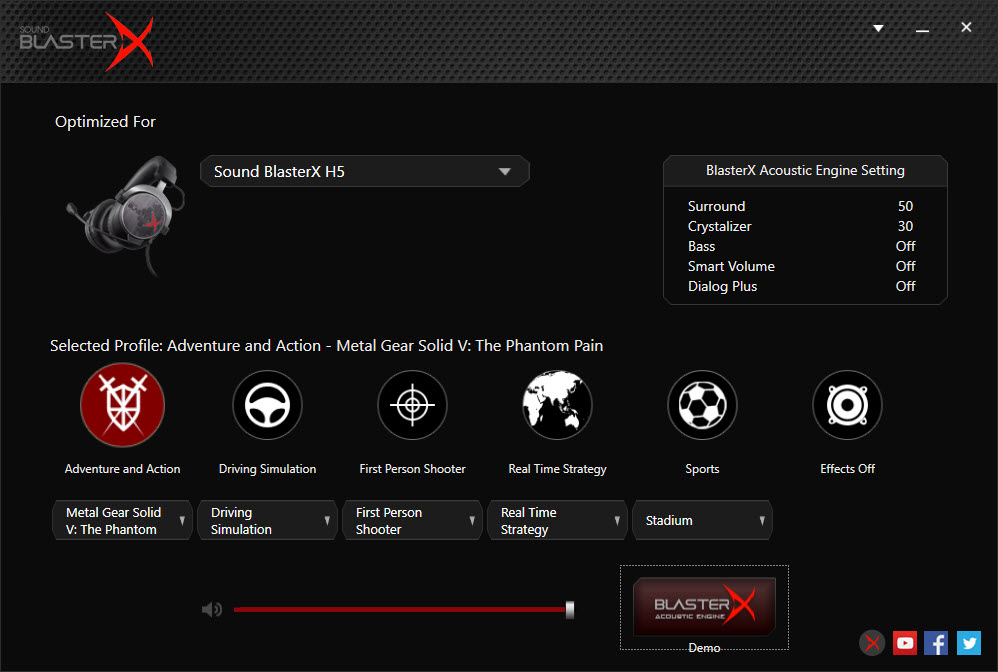Play the BlasterX Acoustic Engine Demo
The image size is (998, 672).
tap(704, 606)
